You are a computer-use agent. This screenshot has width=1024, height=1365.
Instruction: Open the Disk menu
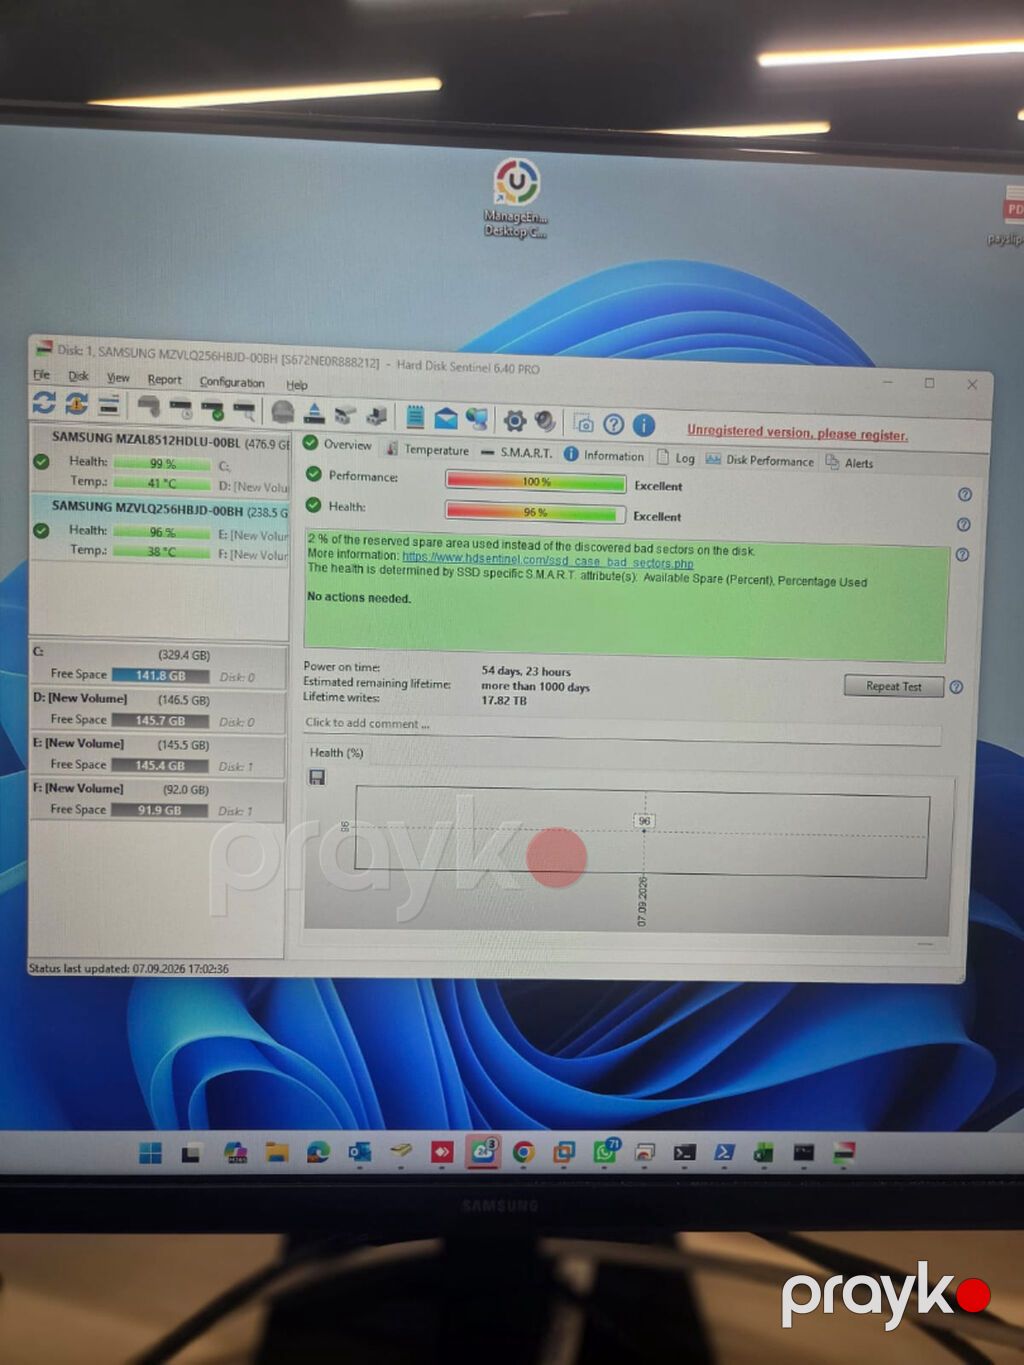78,376
